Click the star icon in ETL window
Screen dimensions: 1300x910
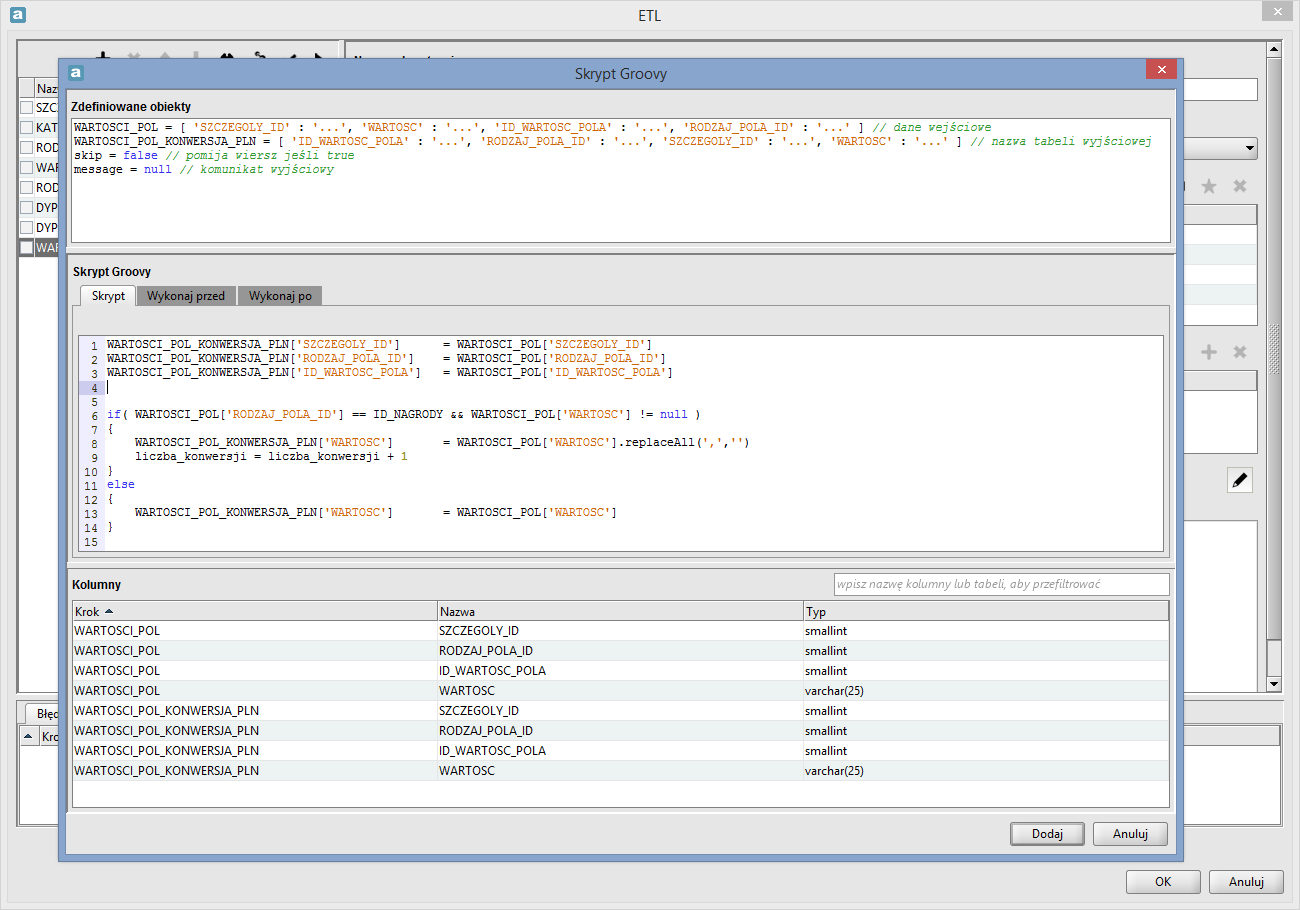1209,186
